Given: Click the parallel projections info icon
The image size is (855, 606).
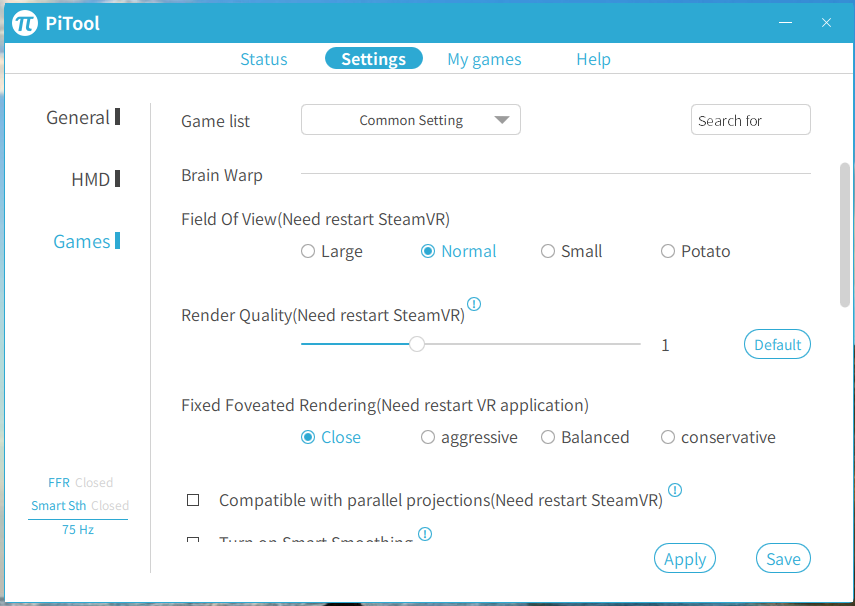Looking at the screenshot, I should point(675,490).
